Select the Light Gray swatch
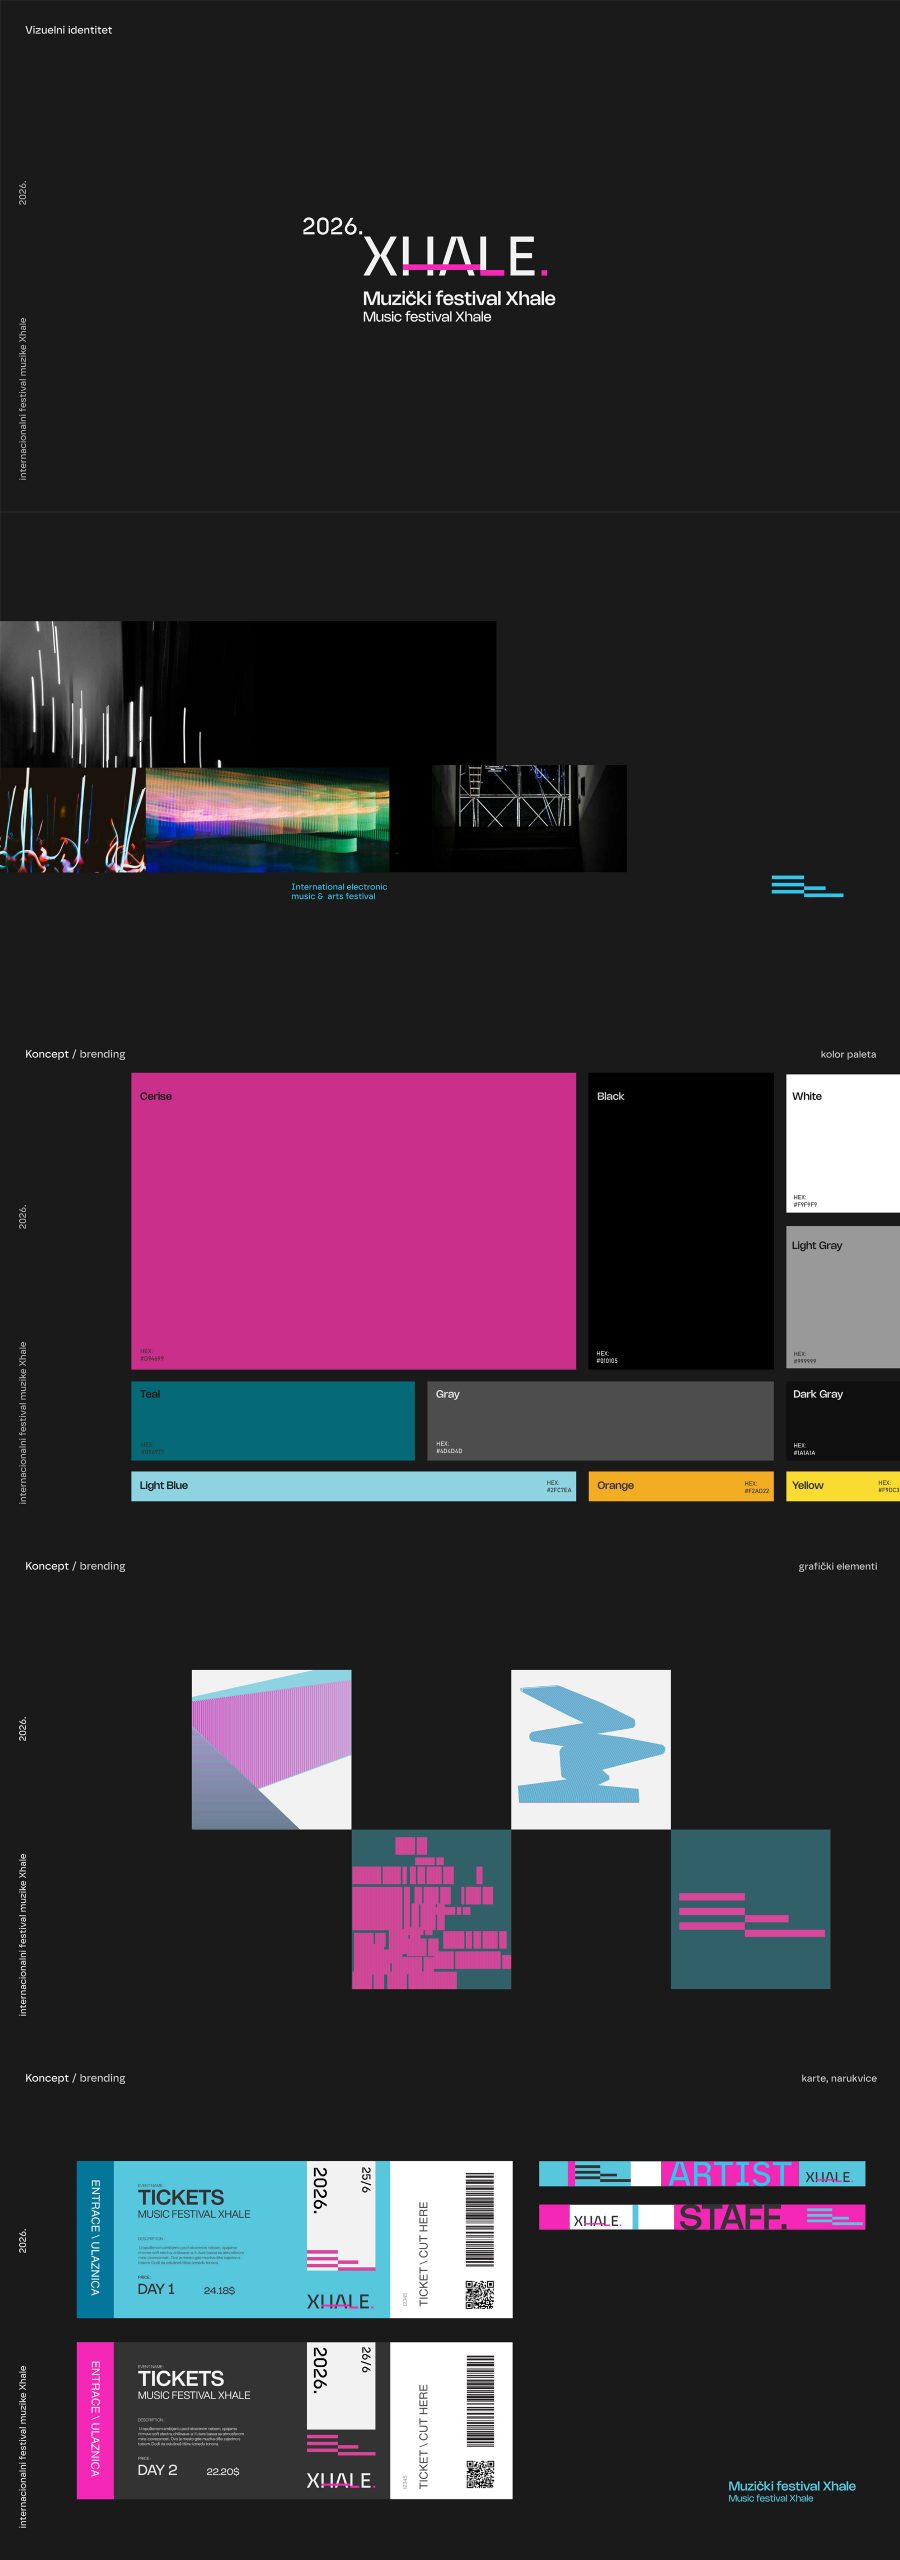 pyautogui.click(x=842, y=1296)
